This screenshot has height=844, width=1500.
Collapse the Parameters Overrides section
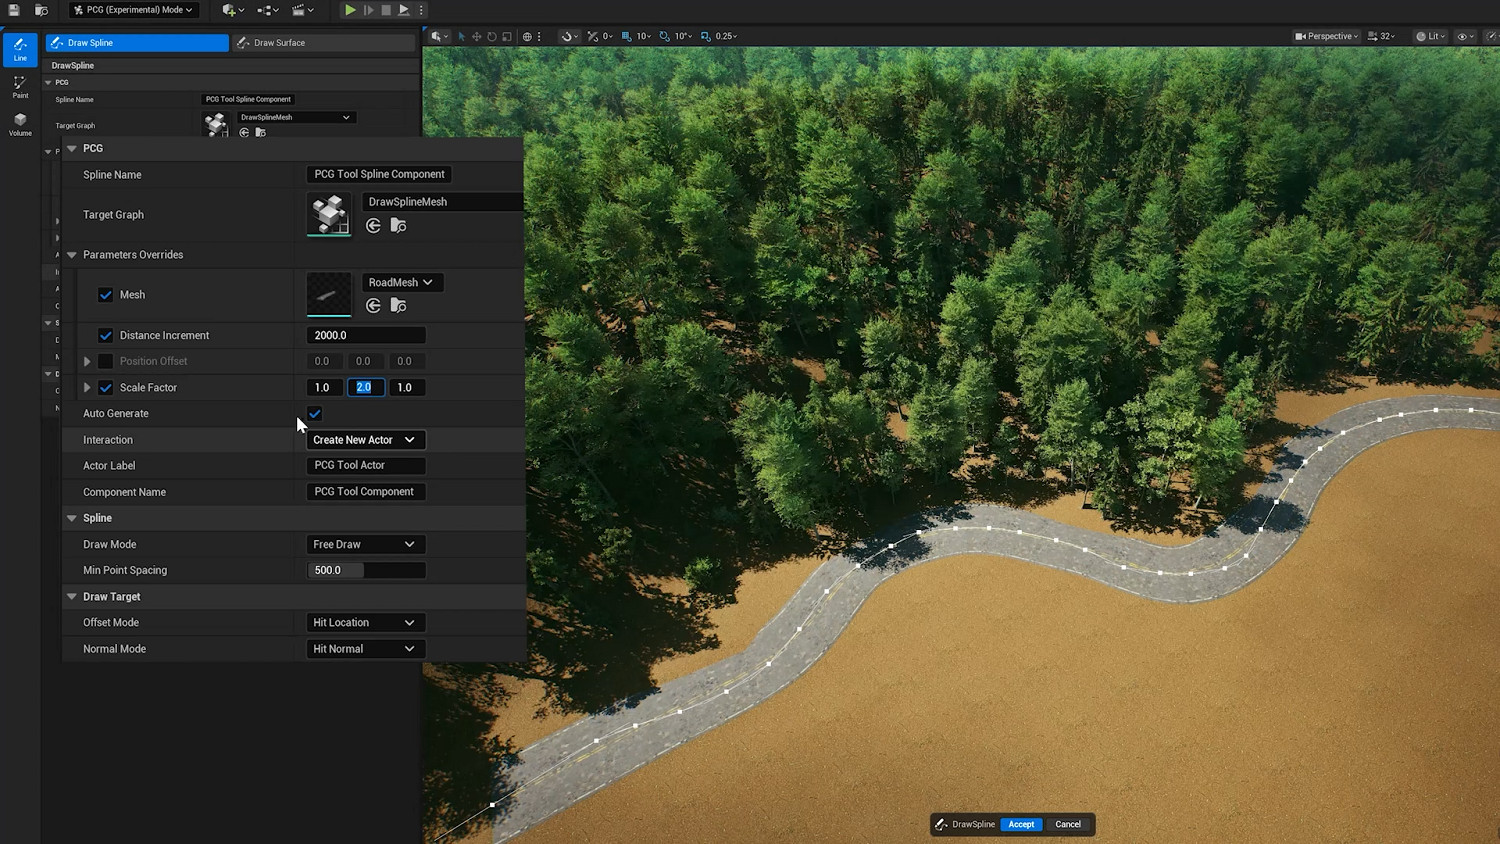pyautogui.click(x=72, y=255)
